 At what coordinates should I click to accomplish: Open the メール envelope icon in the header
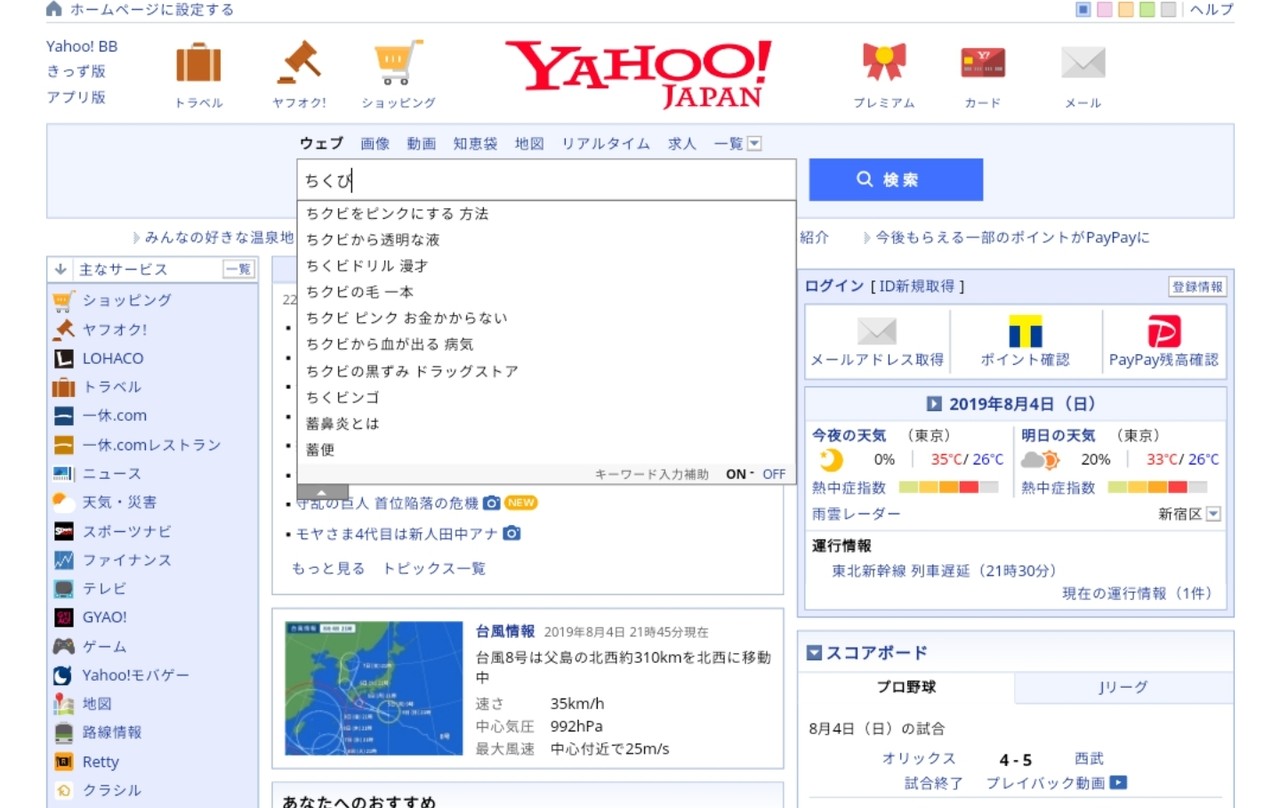click(1083, 63)
